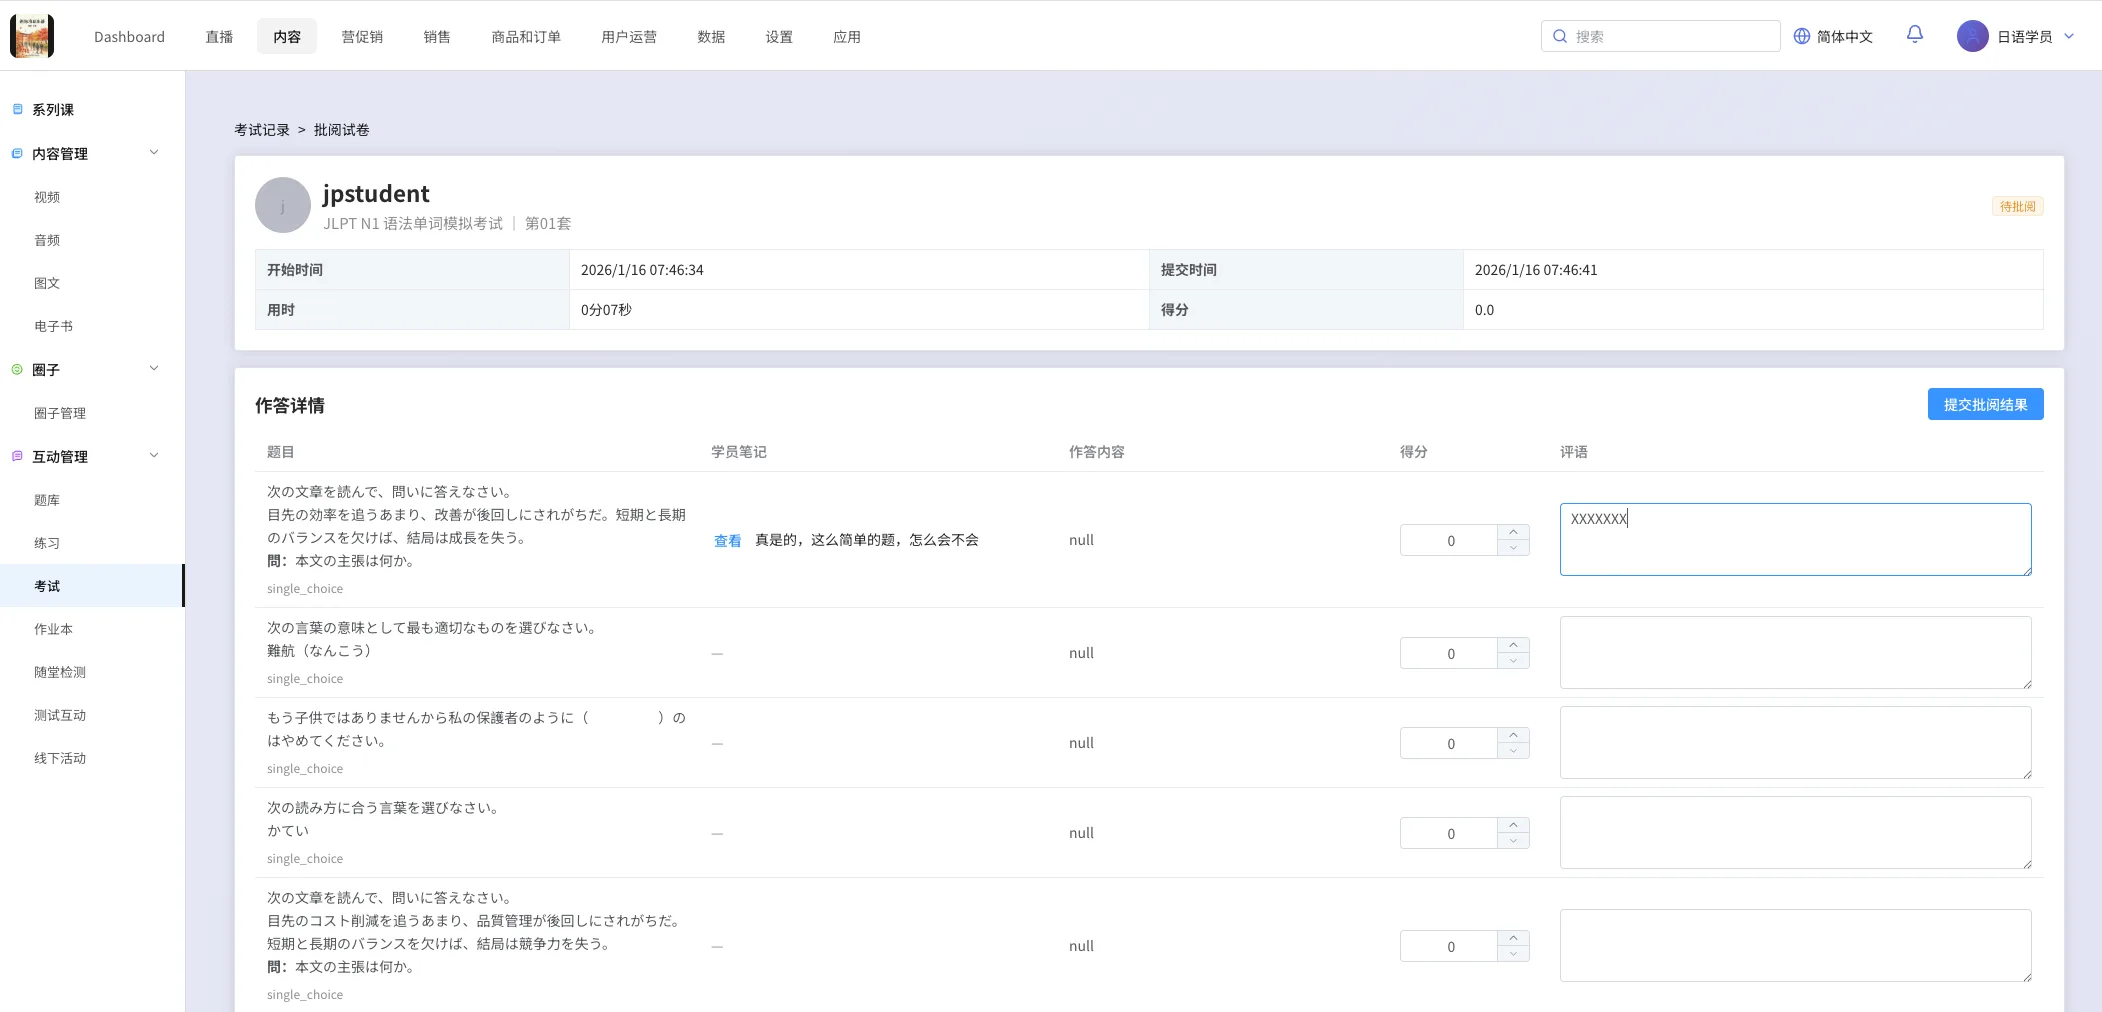Submit grading with 提交批阅结果 button
Image resolution: width=2102 pixels, height=1012 pixels.
(1985, 404)
